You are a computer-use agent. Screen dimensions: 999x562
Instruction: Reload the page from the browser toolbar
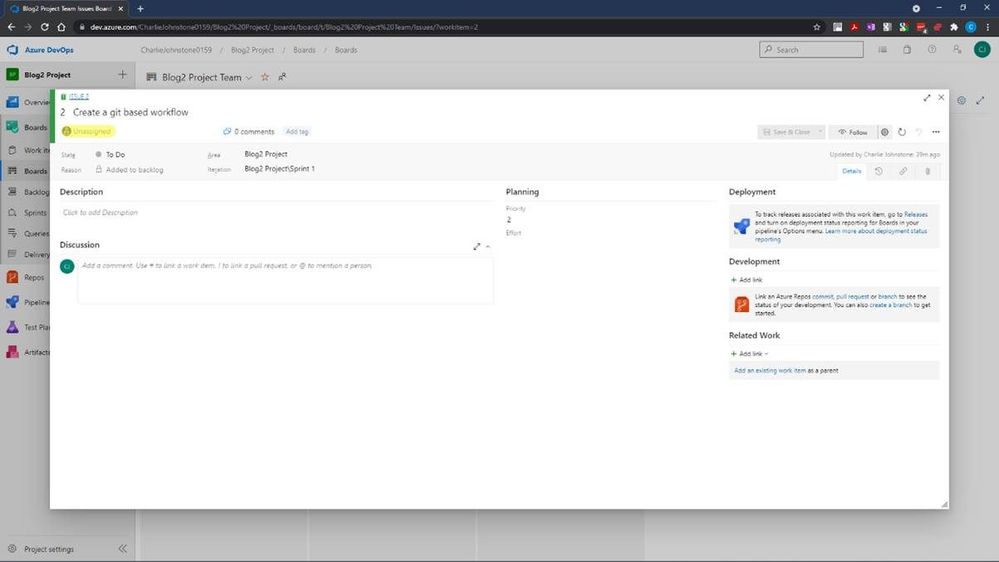pos(45,27)
